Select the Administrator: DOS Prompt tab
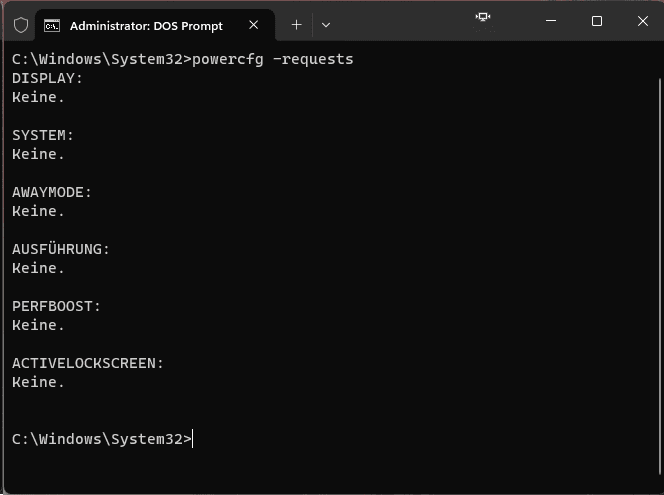Screen dimensions: 664x495 click(146, 26)
